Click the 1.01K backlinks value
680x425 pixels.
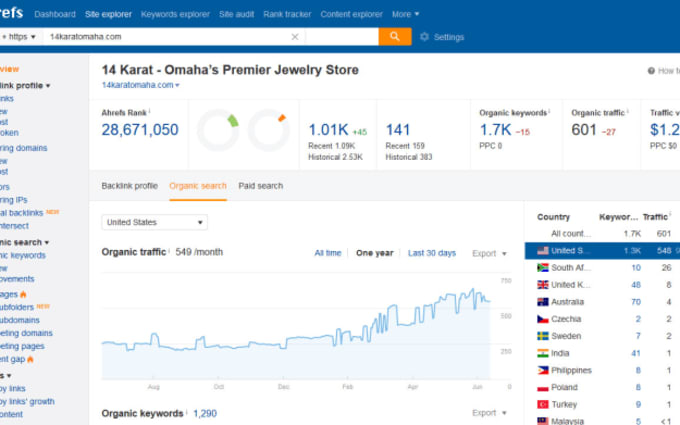pyautogui.click(x=328, y=130)
